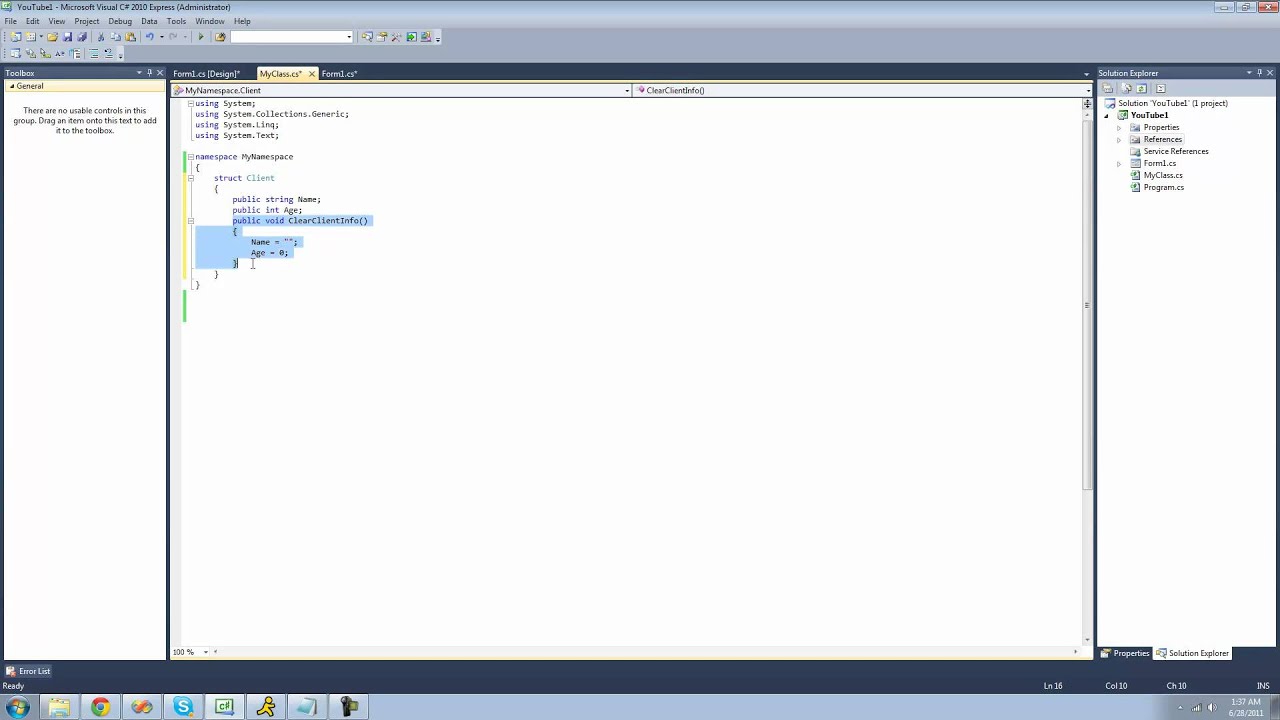Click the Find in Files icon
The width and height of the screenshot is (1280, 720).
(220, 37)
